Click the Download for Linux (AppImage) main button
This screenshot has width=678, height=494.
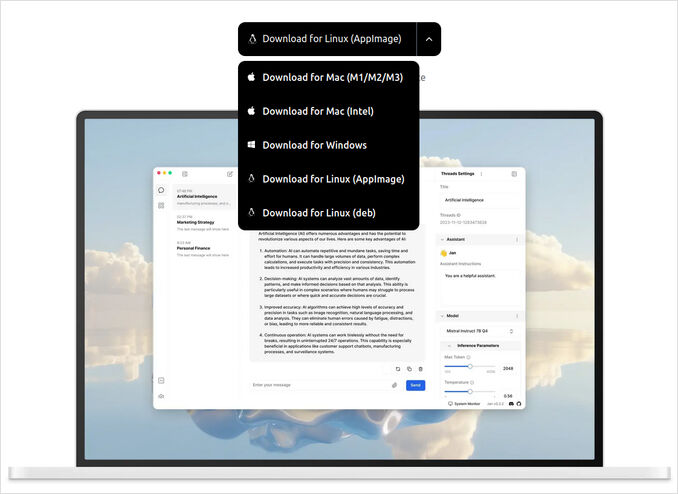click(x=327, y=39)
